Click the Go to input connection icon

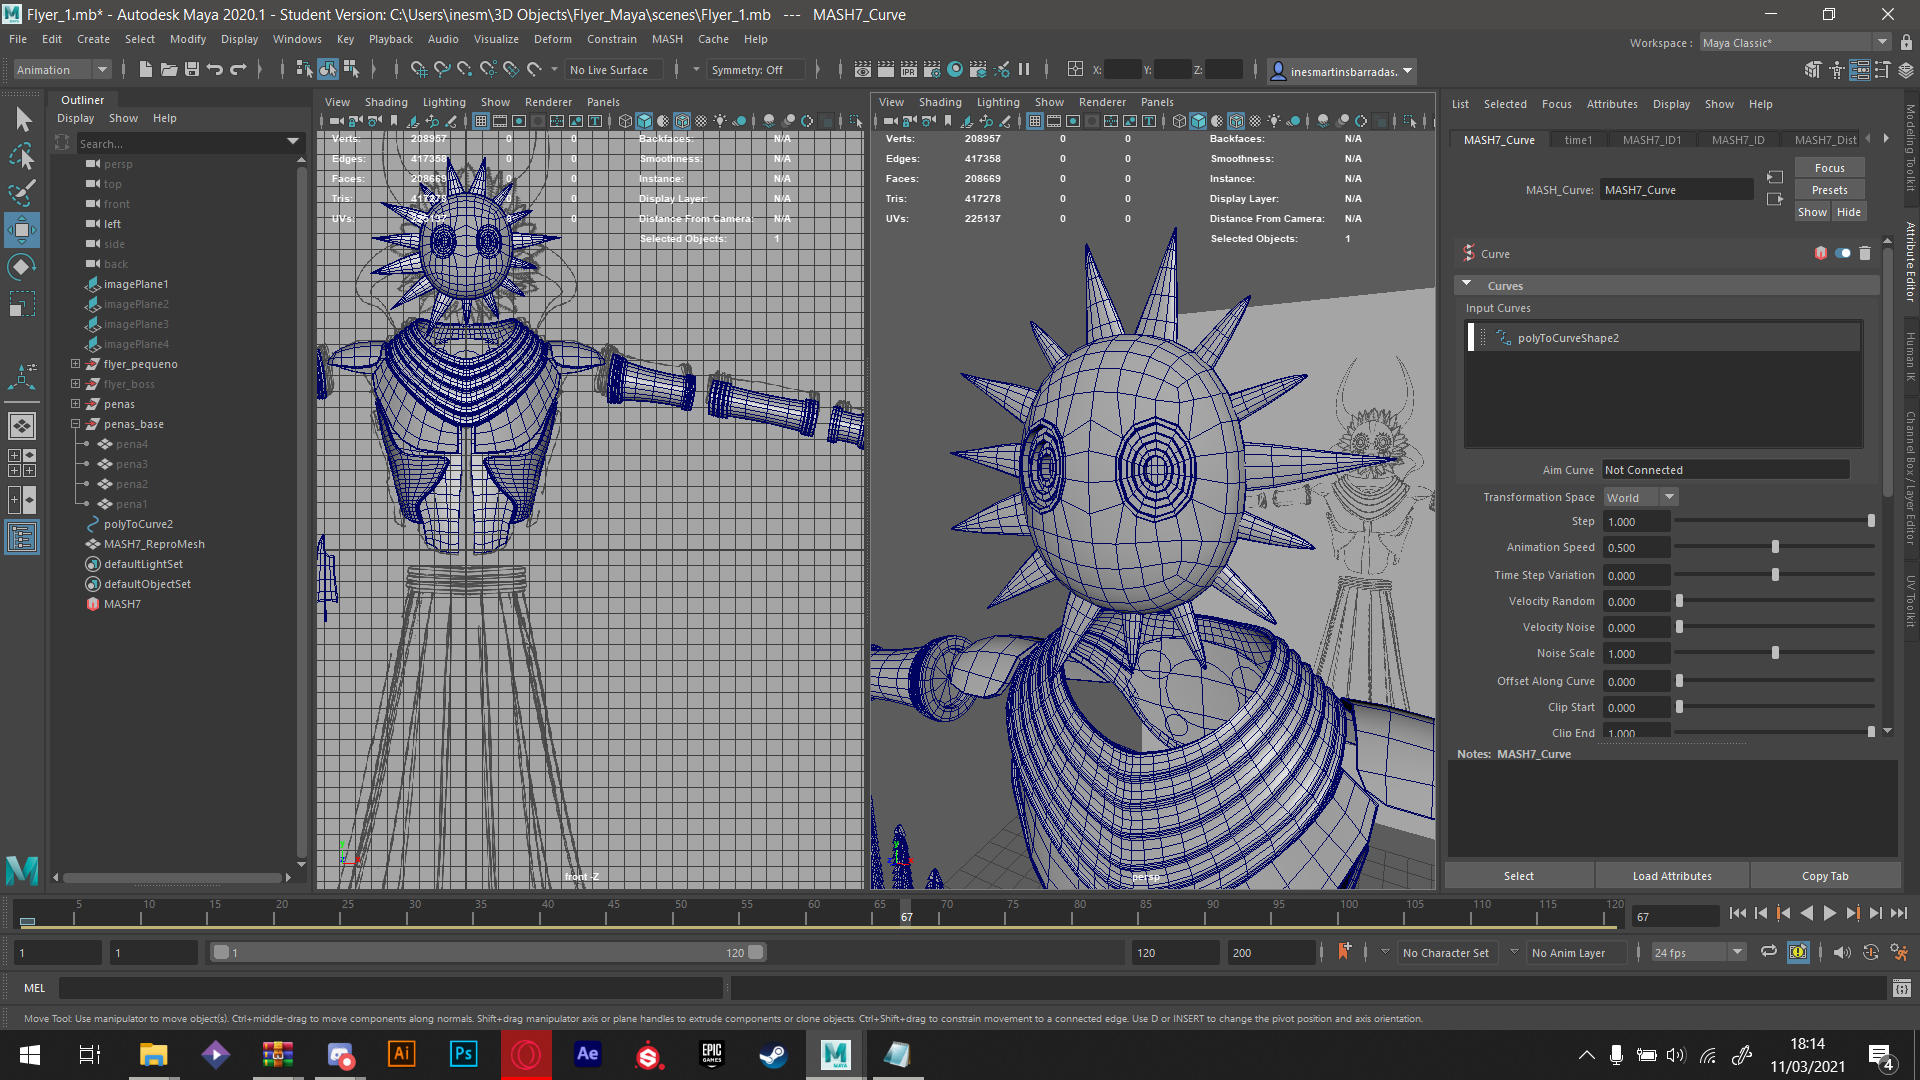(1775, 177)
